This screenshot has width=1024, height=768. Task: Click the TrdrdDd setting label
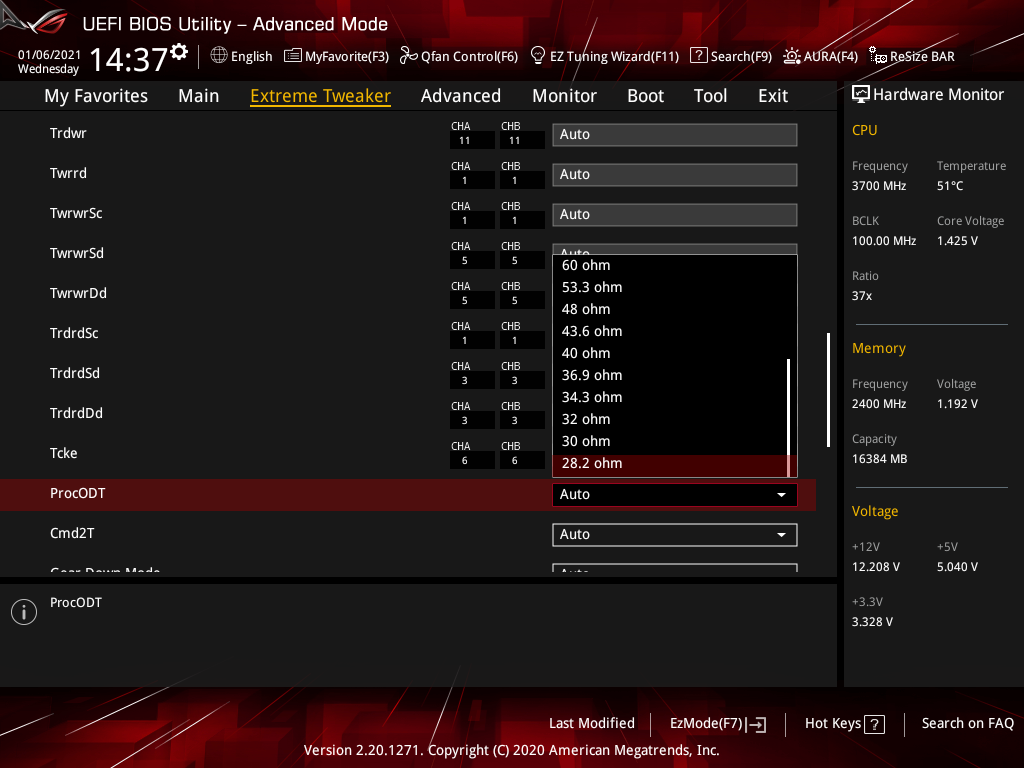[76, 413]
